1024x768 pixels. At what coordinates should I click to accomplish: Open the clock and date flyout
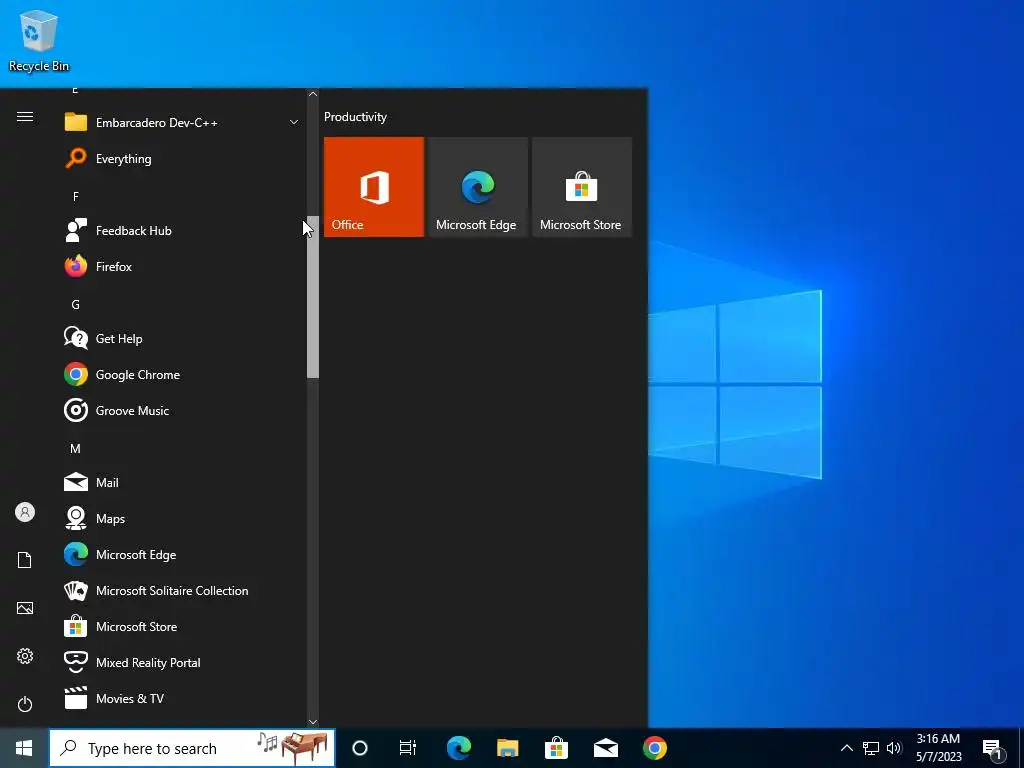tap(938, 748)
